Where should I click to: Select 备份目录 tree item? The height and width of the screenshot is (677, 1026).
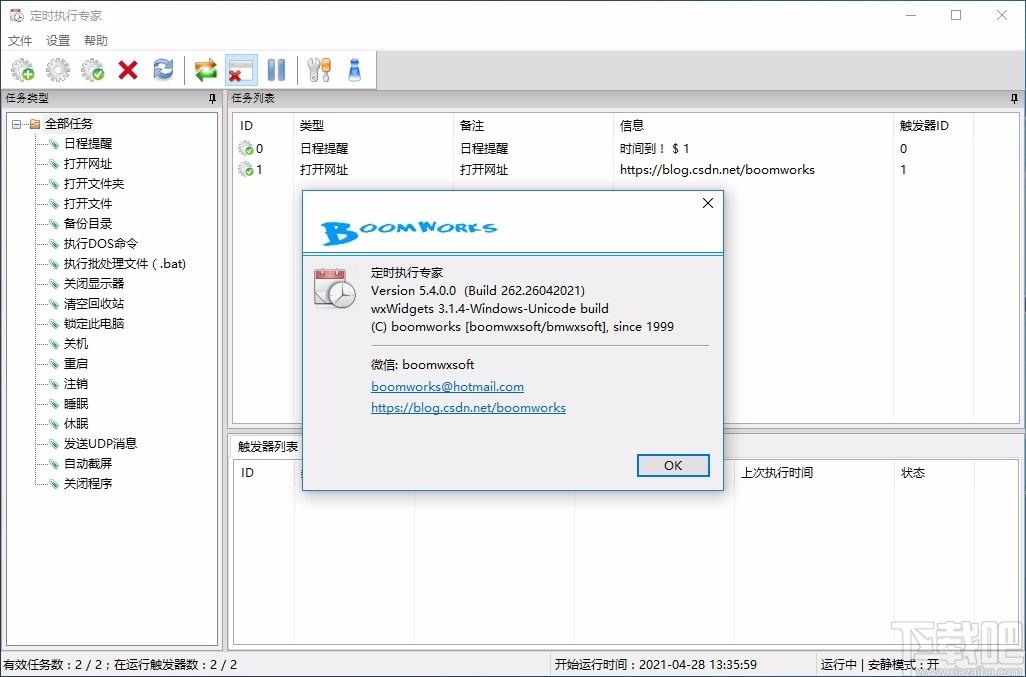(x=88, y=224)
